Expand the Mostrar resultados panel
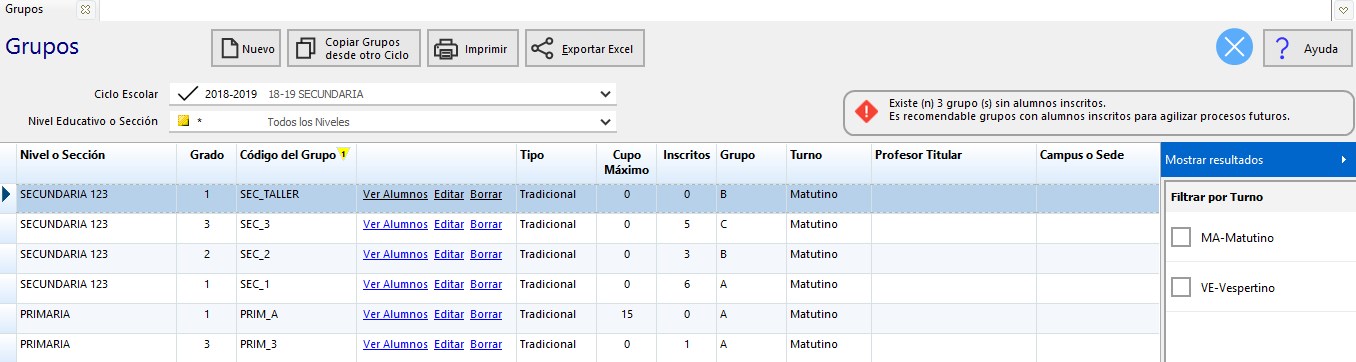This screenshot has height=362, width=1356. pyautogui.click(x=1258, y=159)
